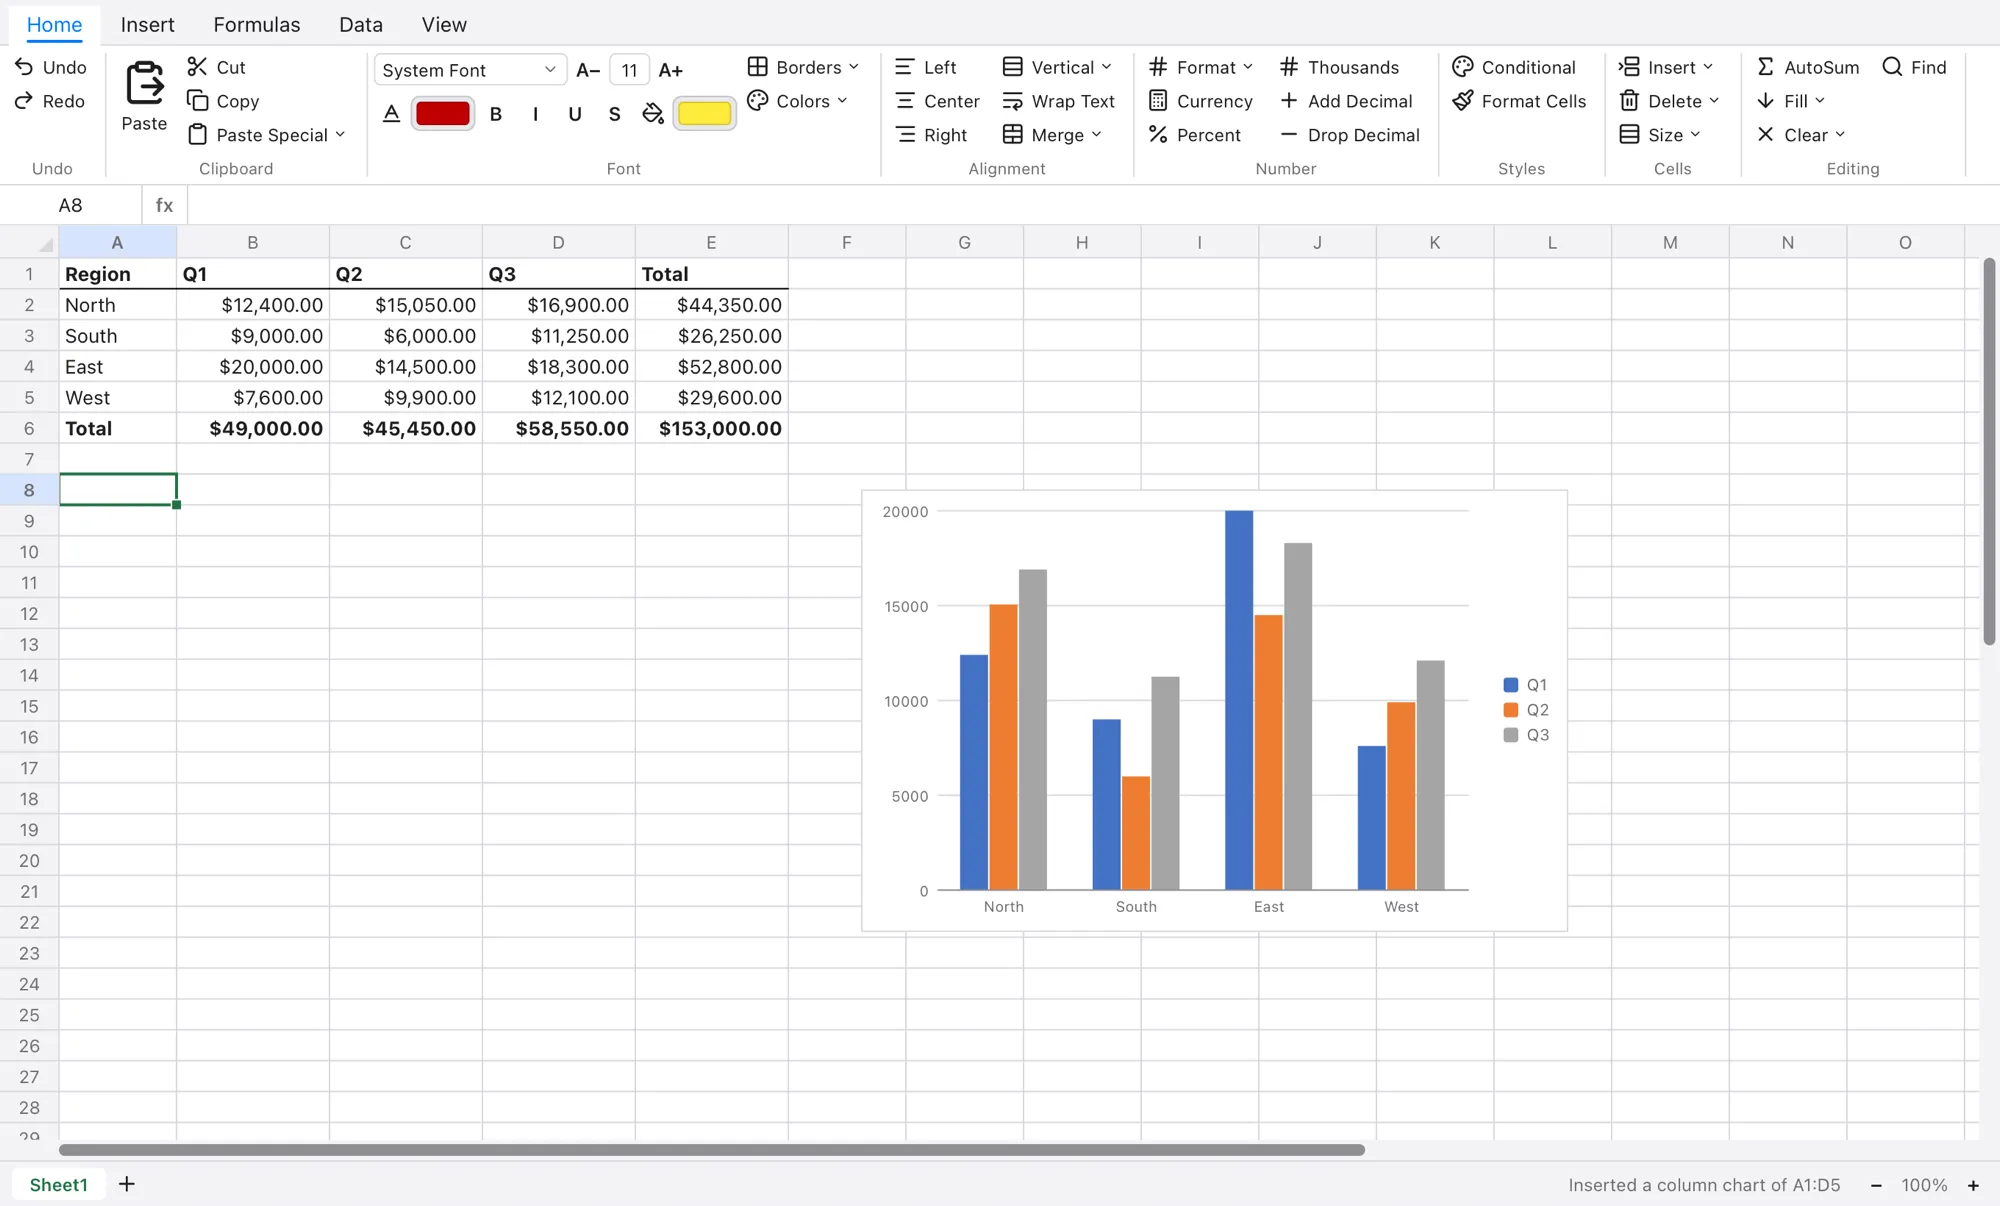The height and width of the screenshot is (1206, 2000).
Task: Align text Right
Action: (931, 135)
